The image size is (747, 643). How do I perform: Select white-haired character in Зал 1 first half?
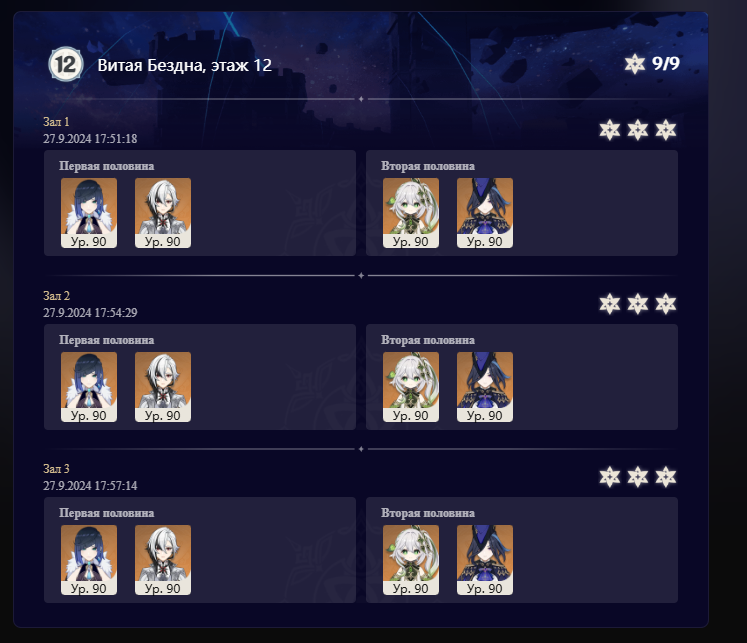coord(163,213)
